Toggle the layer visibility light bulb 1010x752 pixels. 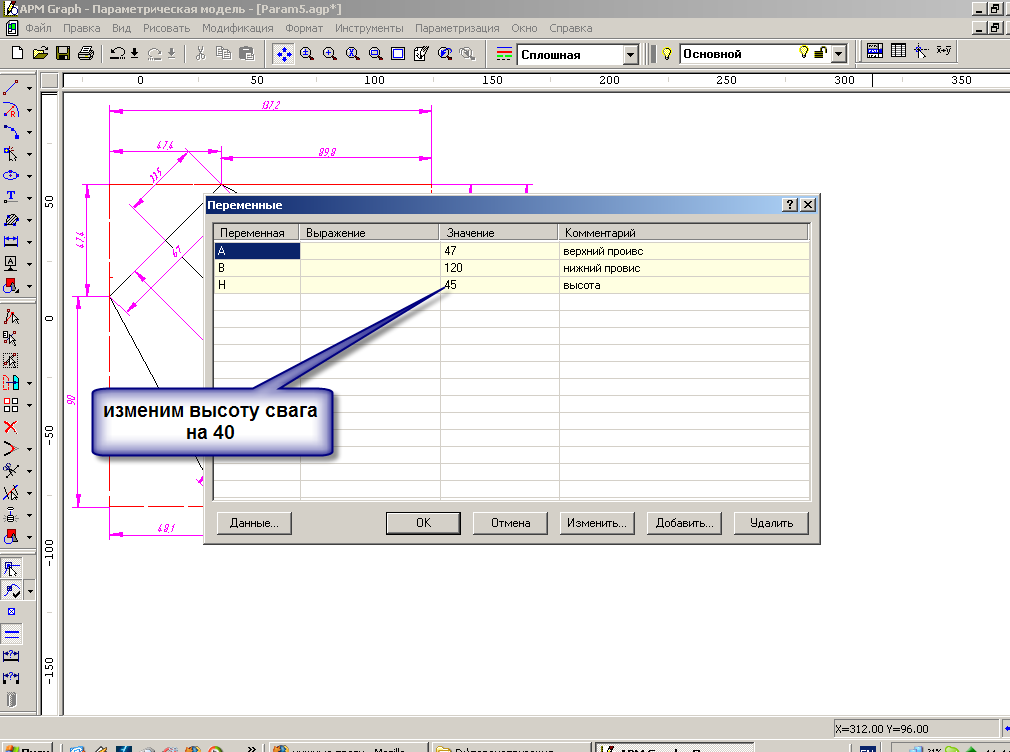[803, 54]
